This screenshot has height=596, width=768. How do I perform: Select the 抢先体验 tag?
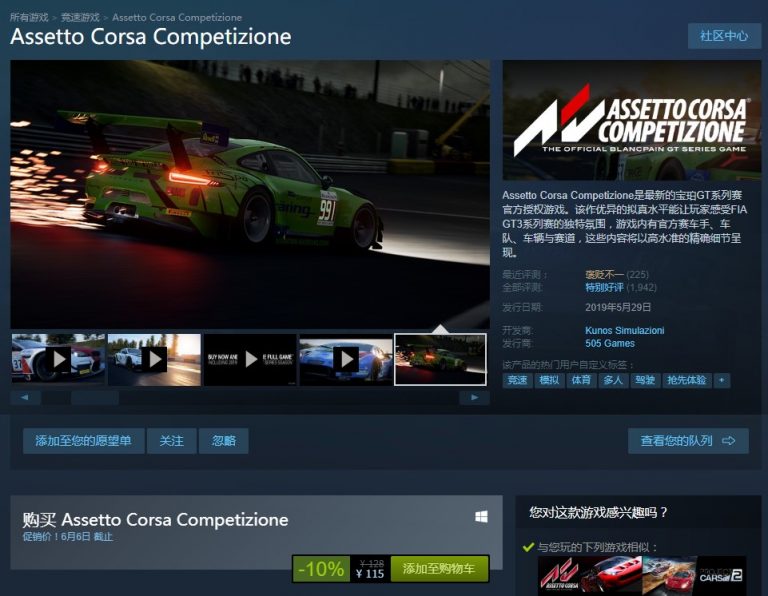687,380
